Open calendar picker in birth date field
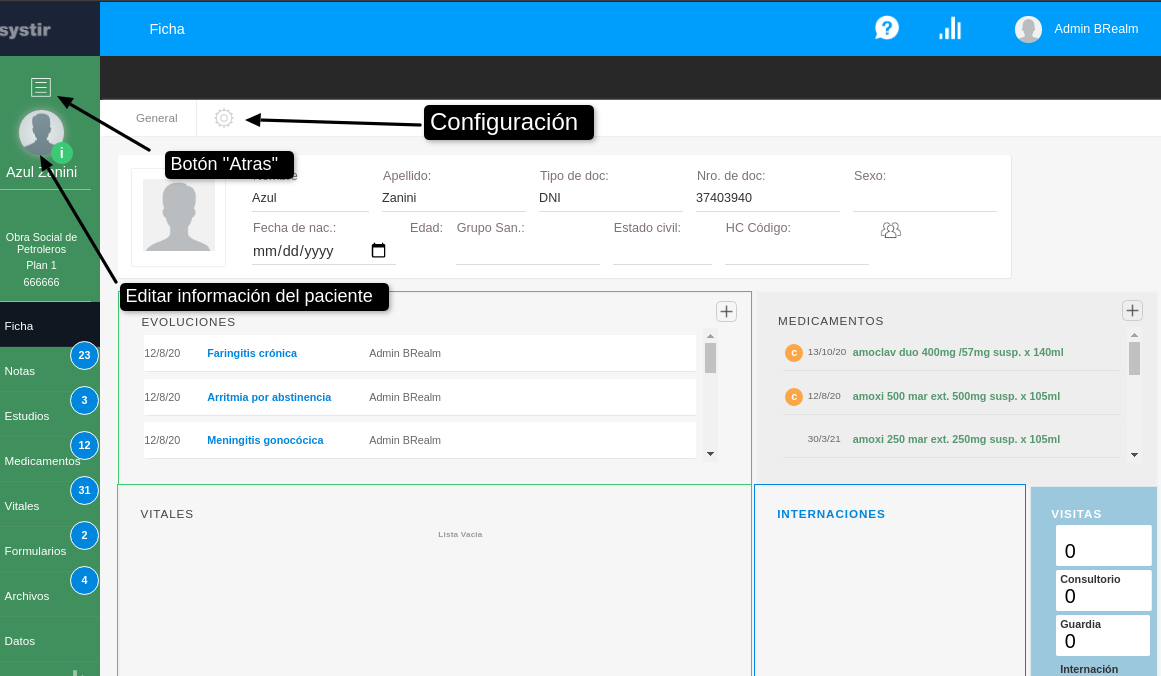 pyautogui.click(x=378, y=251)
